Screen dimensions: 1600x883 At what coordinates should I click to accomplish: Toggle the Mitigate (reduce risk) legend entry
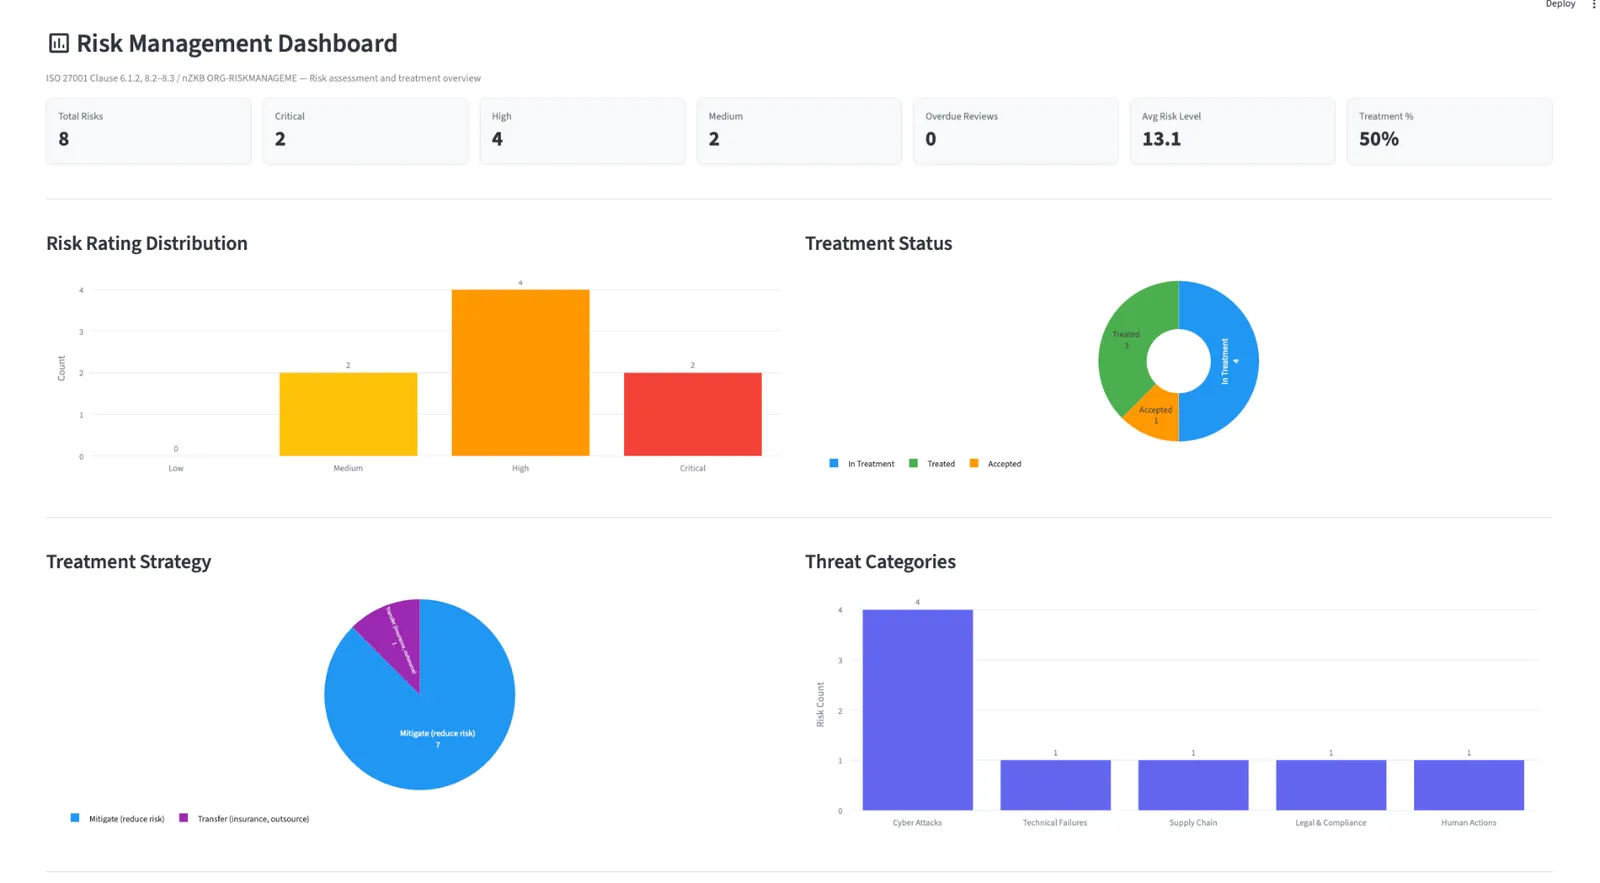click(x=118, y=818)
